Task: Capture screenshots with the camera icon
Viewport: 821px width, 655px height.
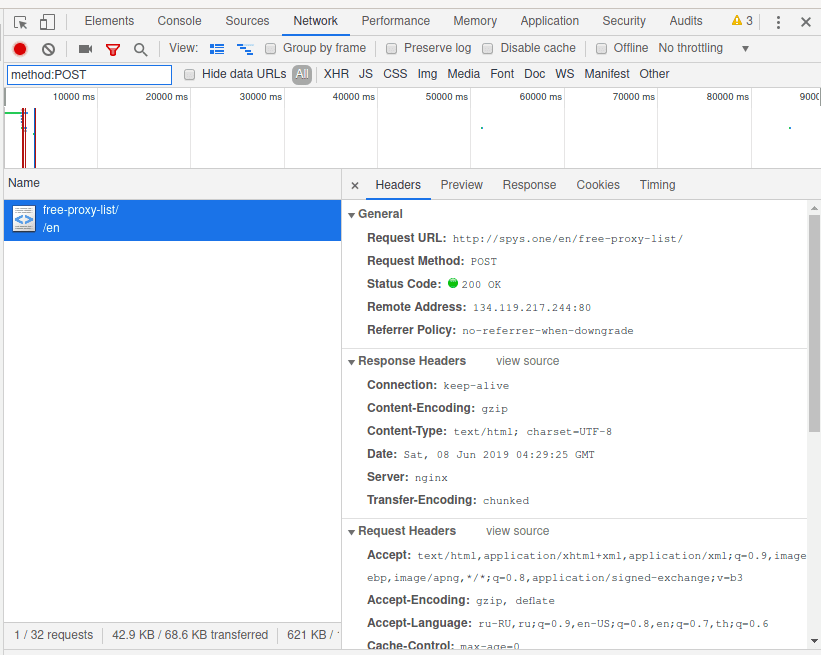Action: point(84,48)
